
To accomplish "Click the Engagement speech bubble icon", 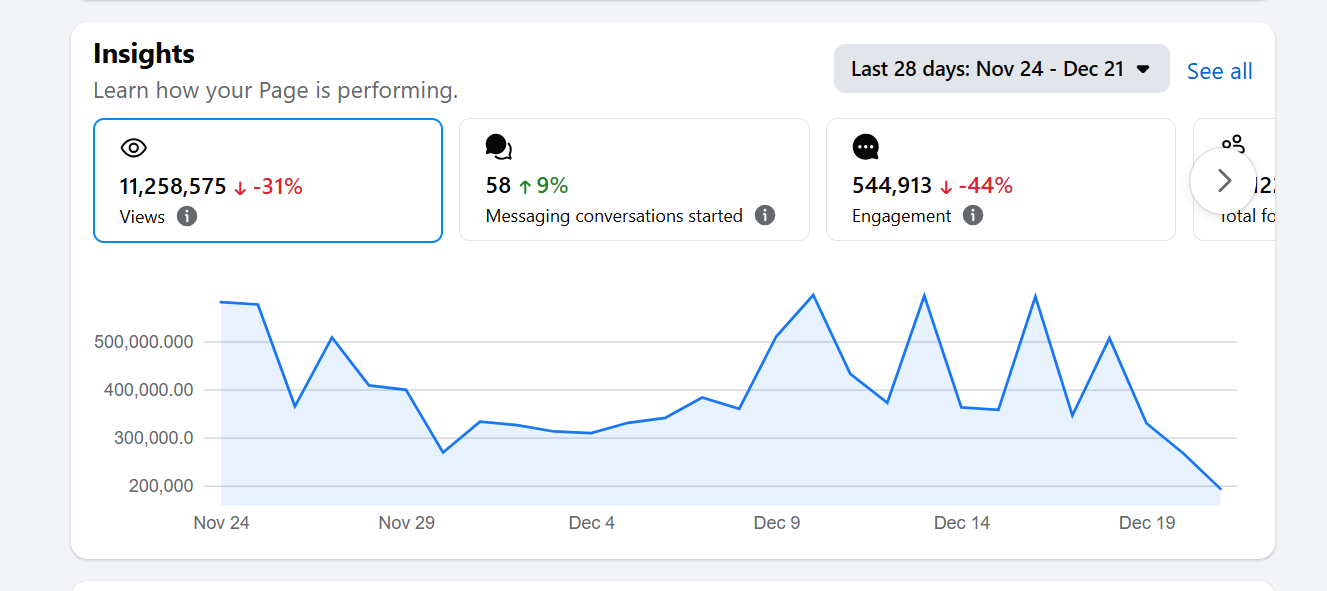I will pyautogui.click(x=866, y=147).
